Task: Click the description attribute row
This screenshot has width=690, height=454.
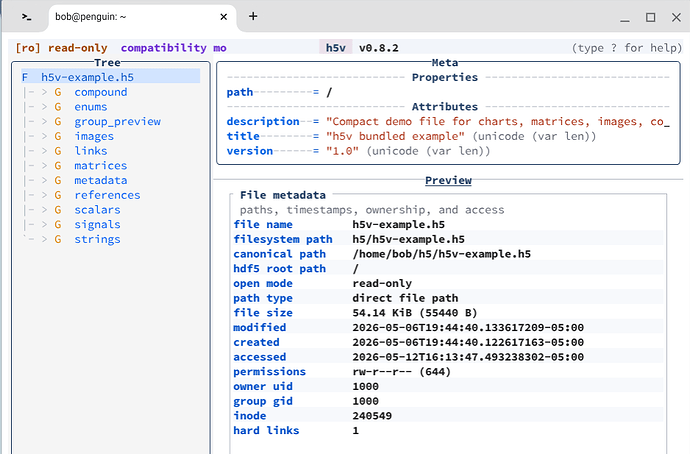Action: point(448,121)
